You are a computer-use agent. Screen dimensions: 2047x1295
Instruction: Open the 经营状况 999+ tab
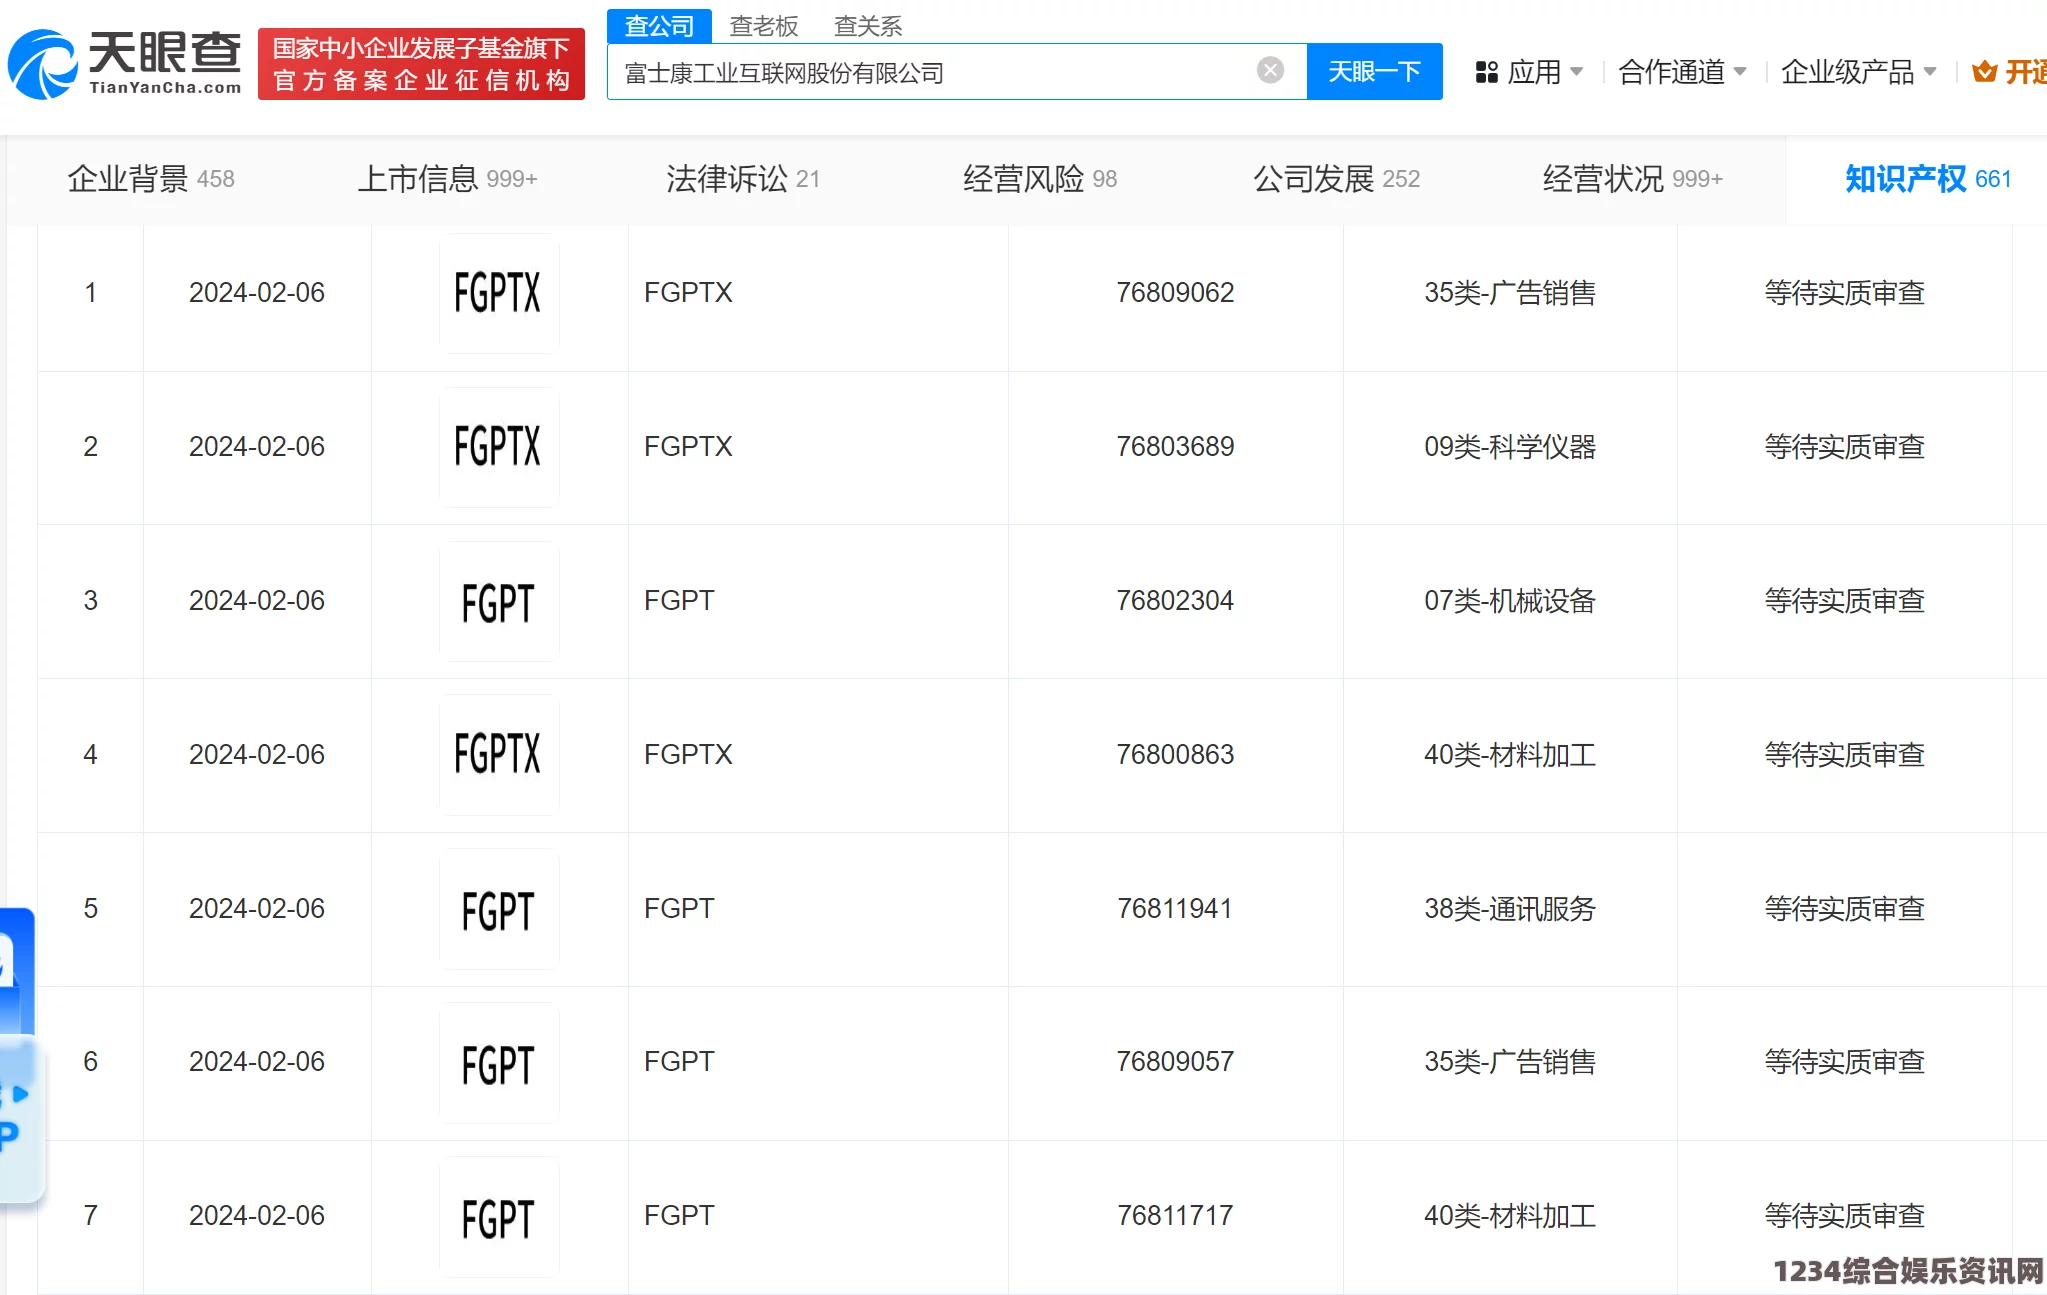pos(1633,179)
